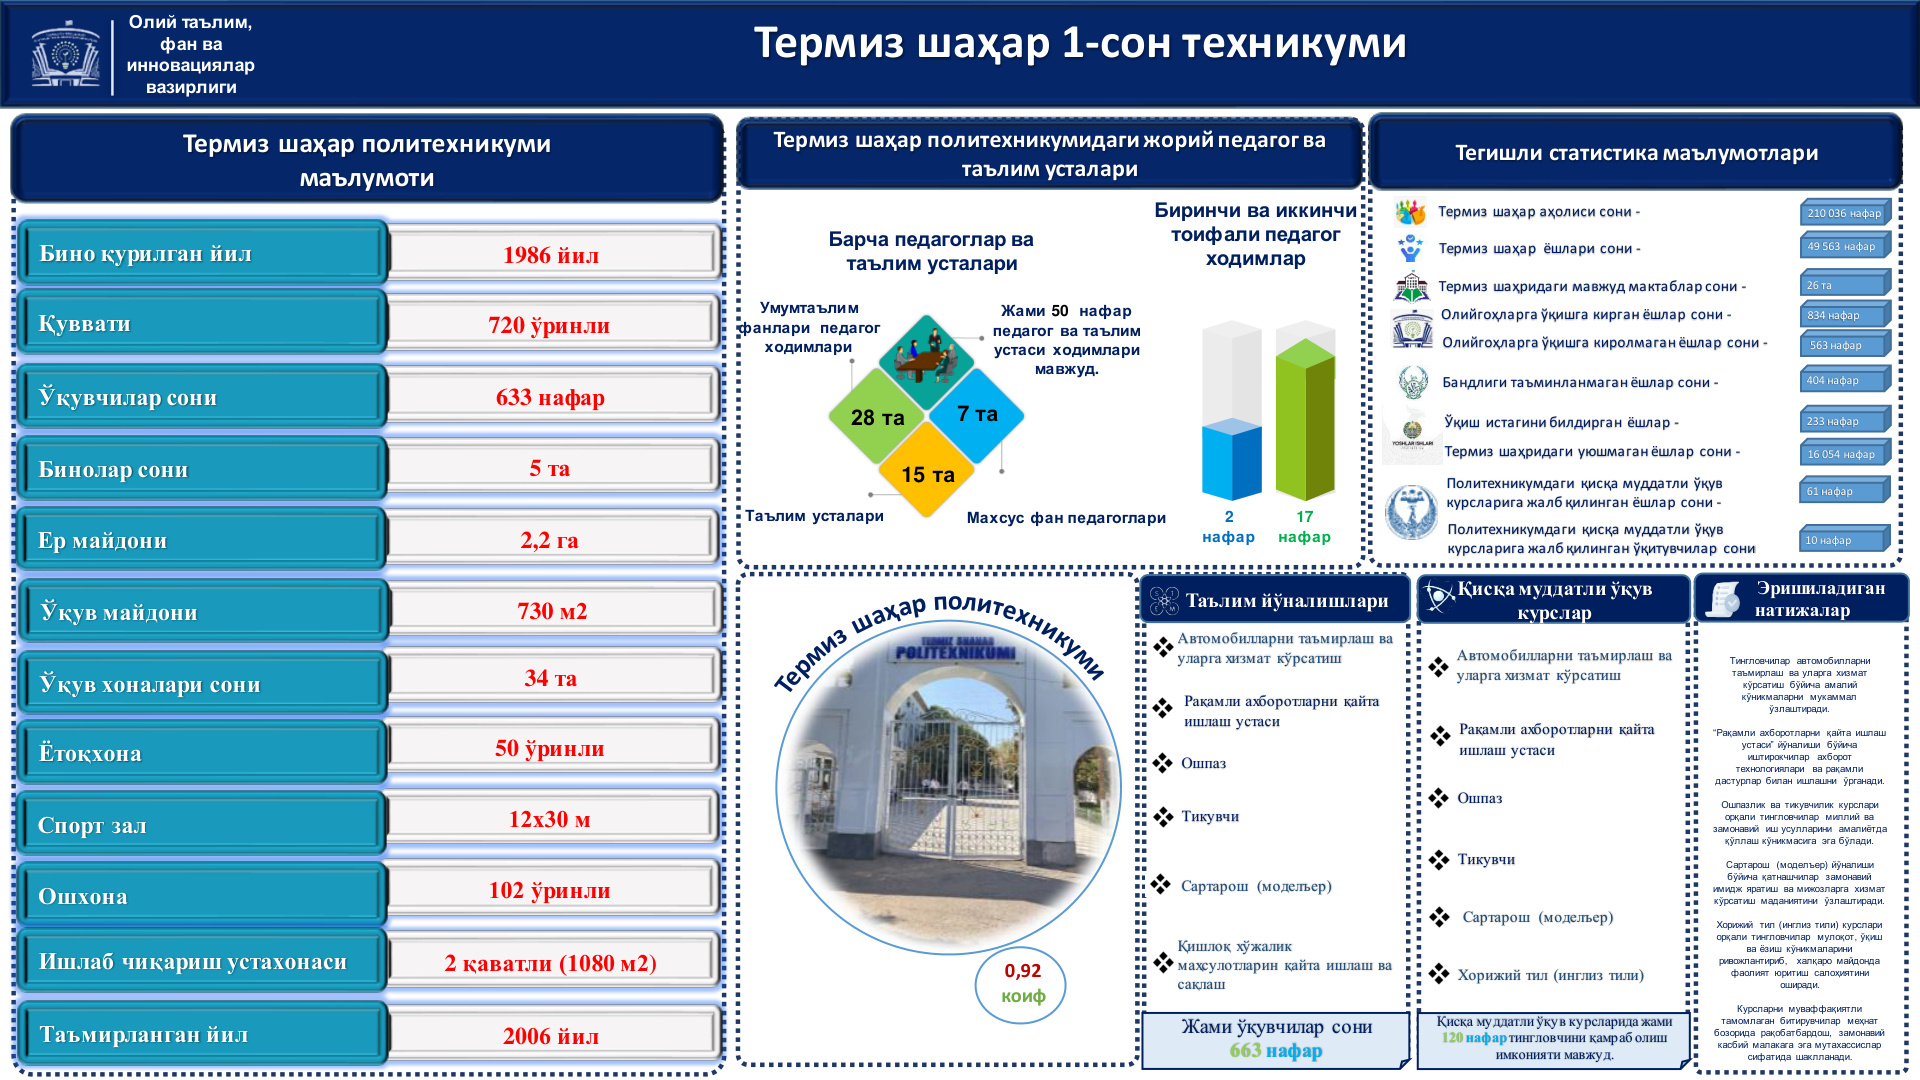Click the 210 036 нафар value box
This screenshot has height=1080, width=1920.
click(x=1845, y=212)
